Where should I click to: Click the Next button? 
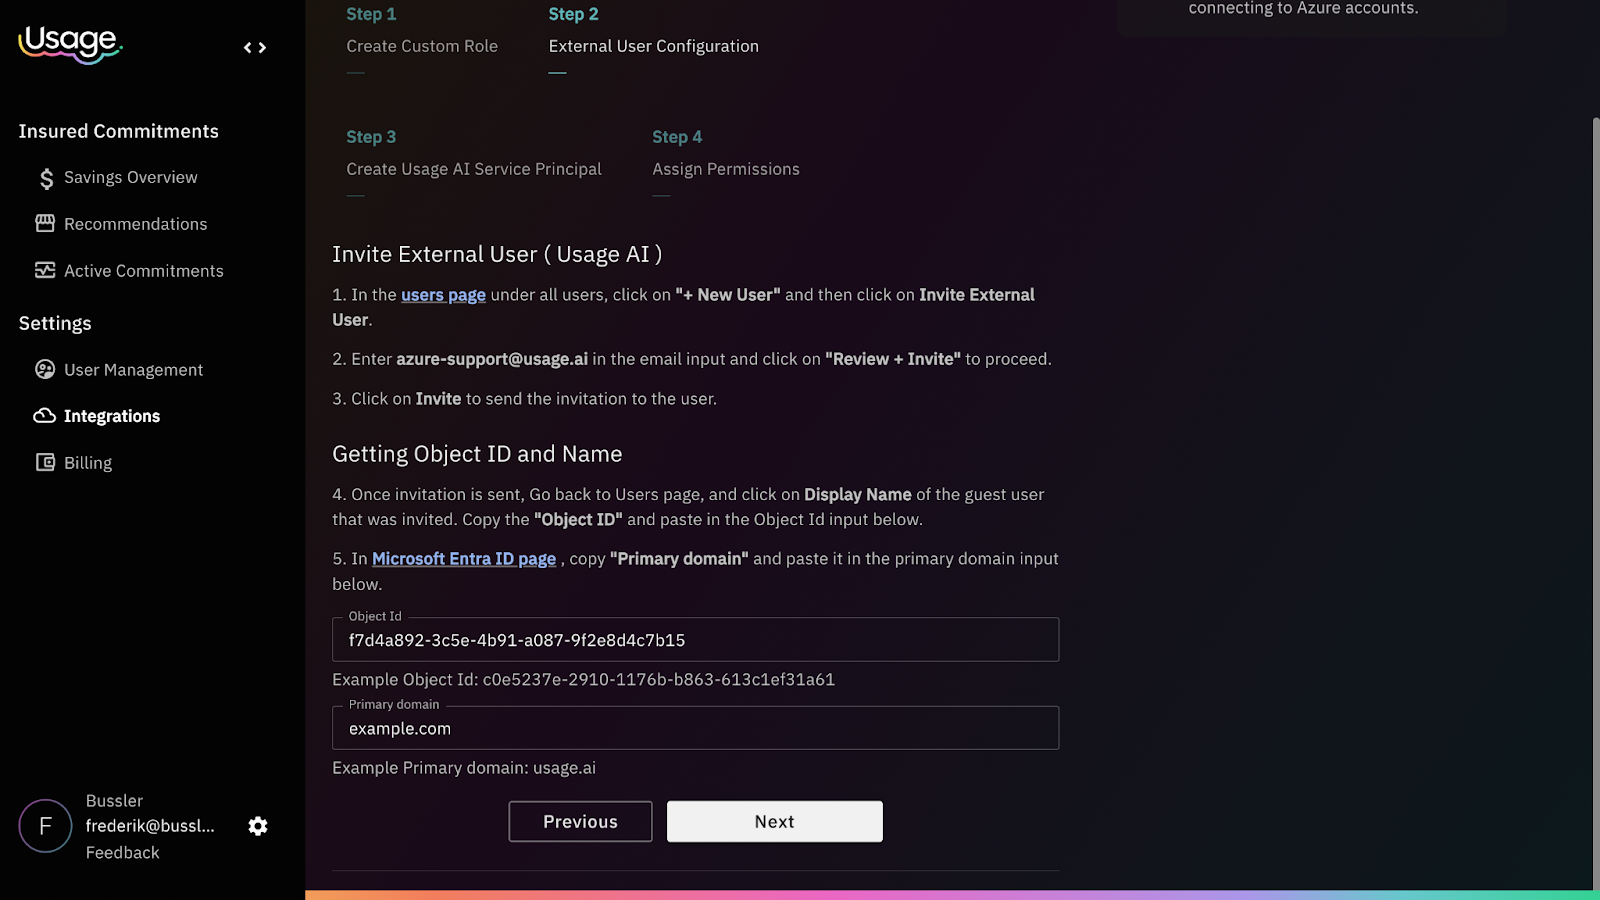[775, 821]
